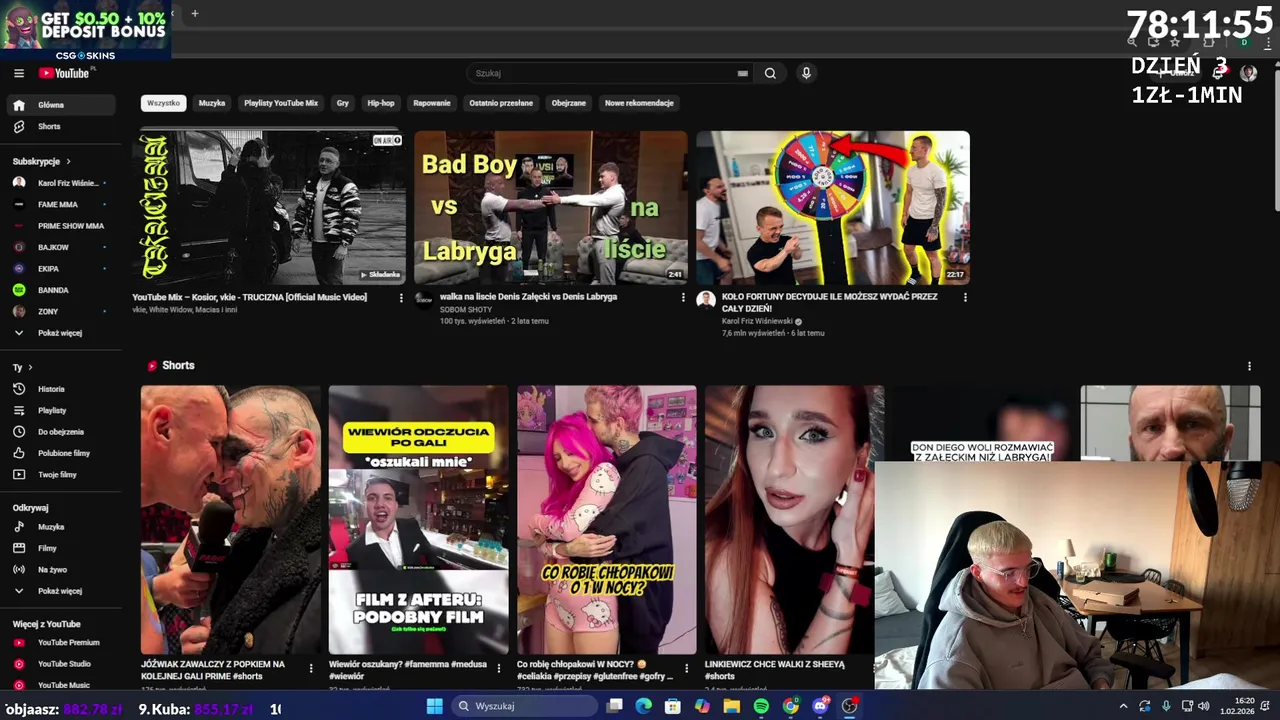Open wheel of fortune video thumbnail

point(833,208)
